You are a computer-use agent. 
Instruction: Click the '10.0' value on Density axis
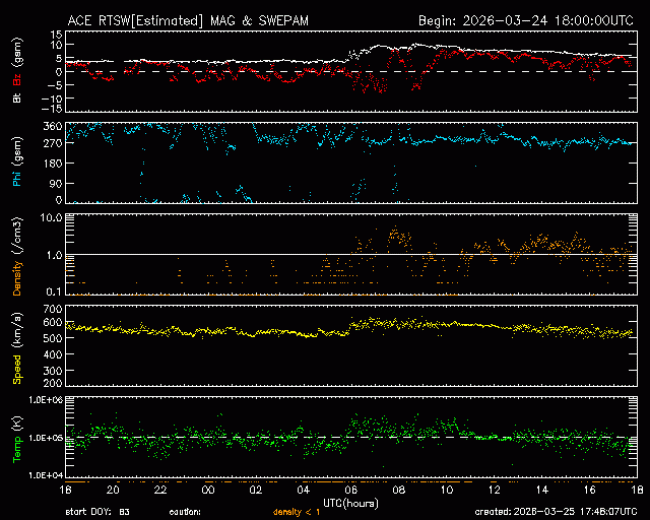(51, 218)
